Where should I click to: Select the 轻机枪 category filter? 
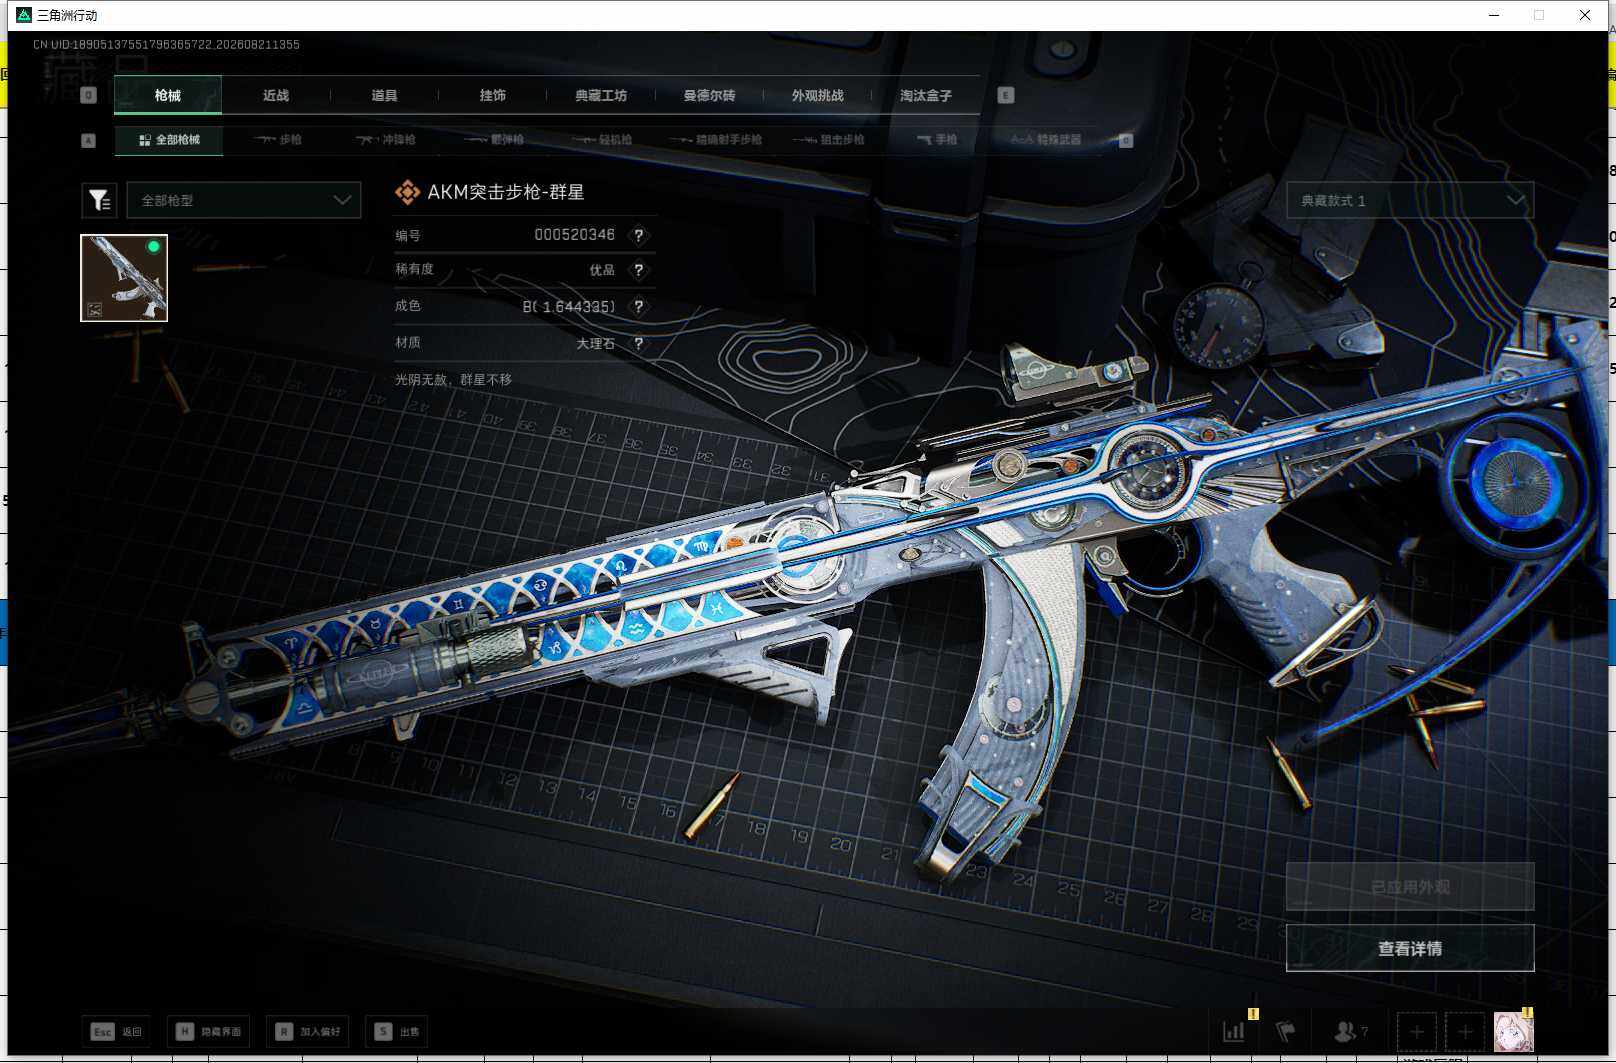coord(601,140)
